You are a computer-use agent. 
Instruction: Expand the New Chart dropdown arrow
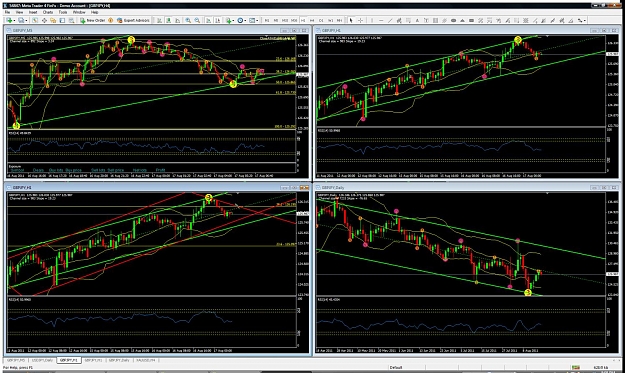14,20
